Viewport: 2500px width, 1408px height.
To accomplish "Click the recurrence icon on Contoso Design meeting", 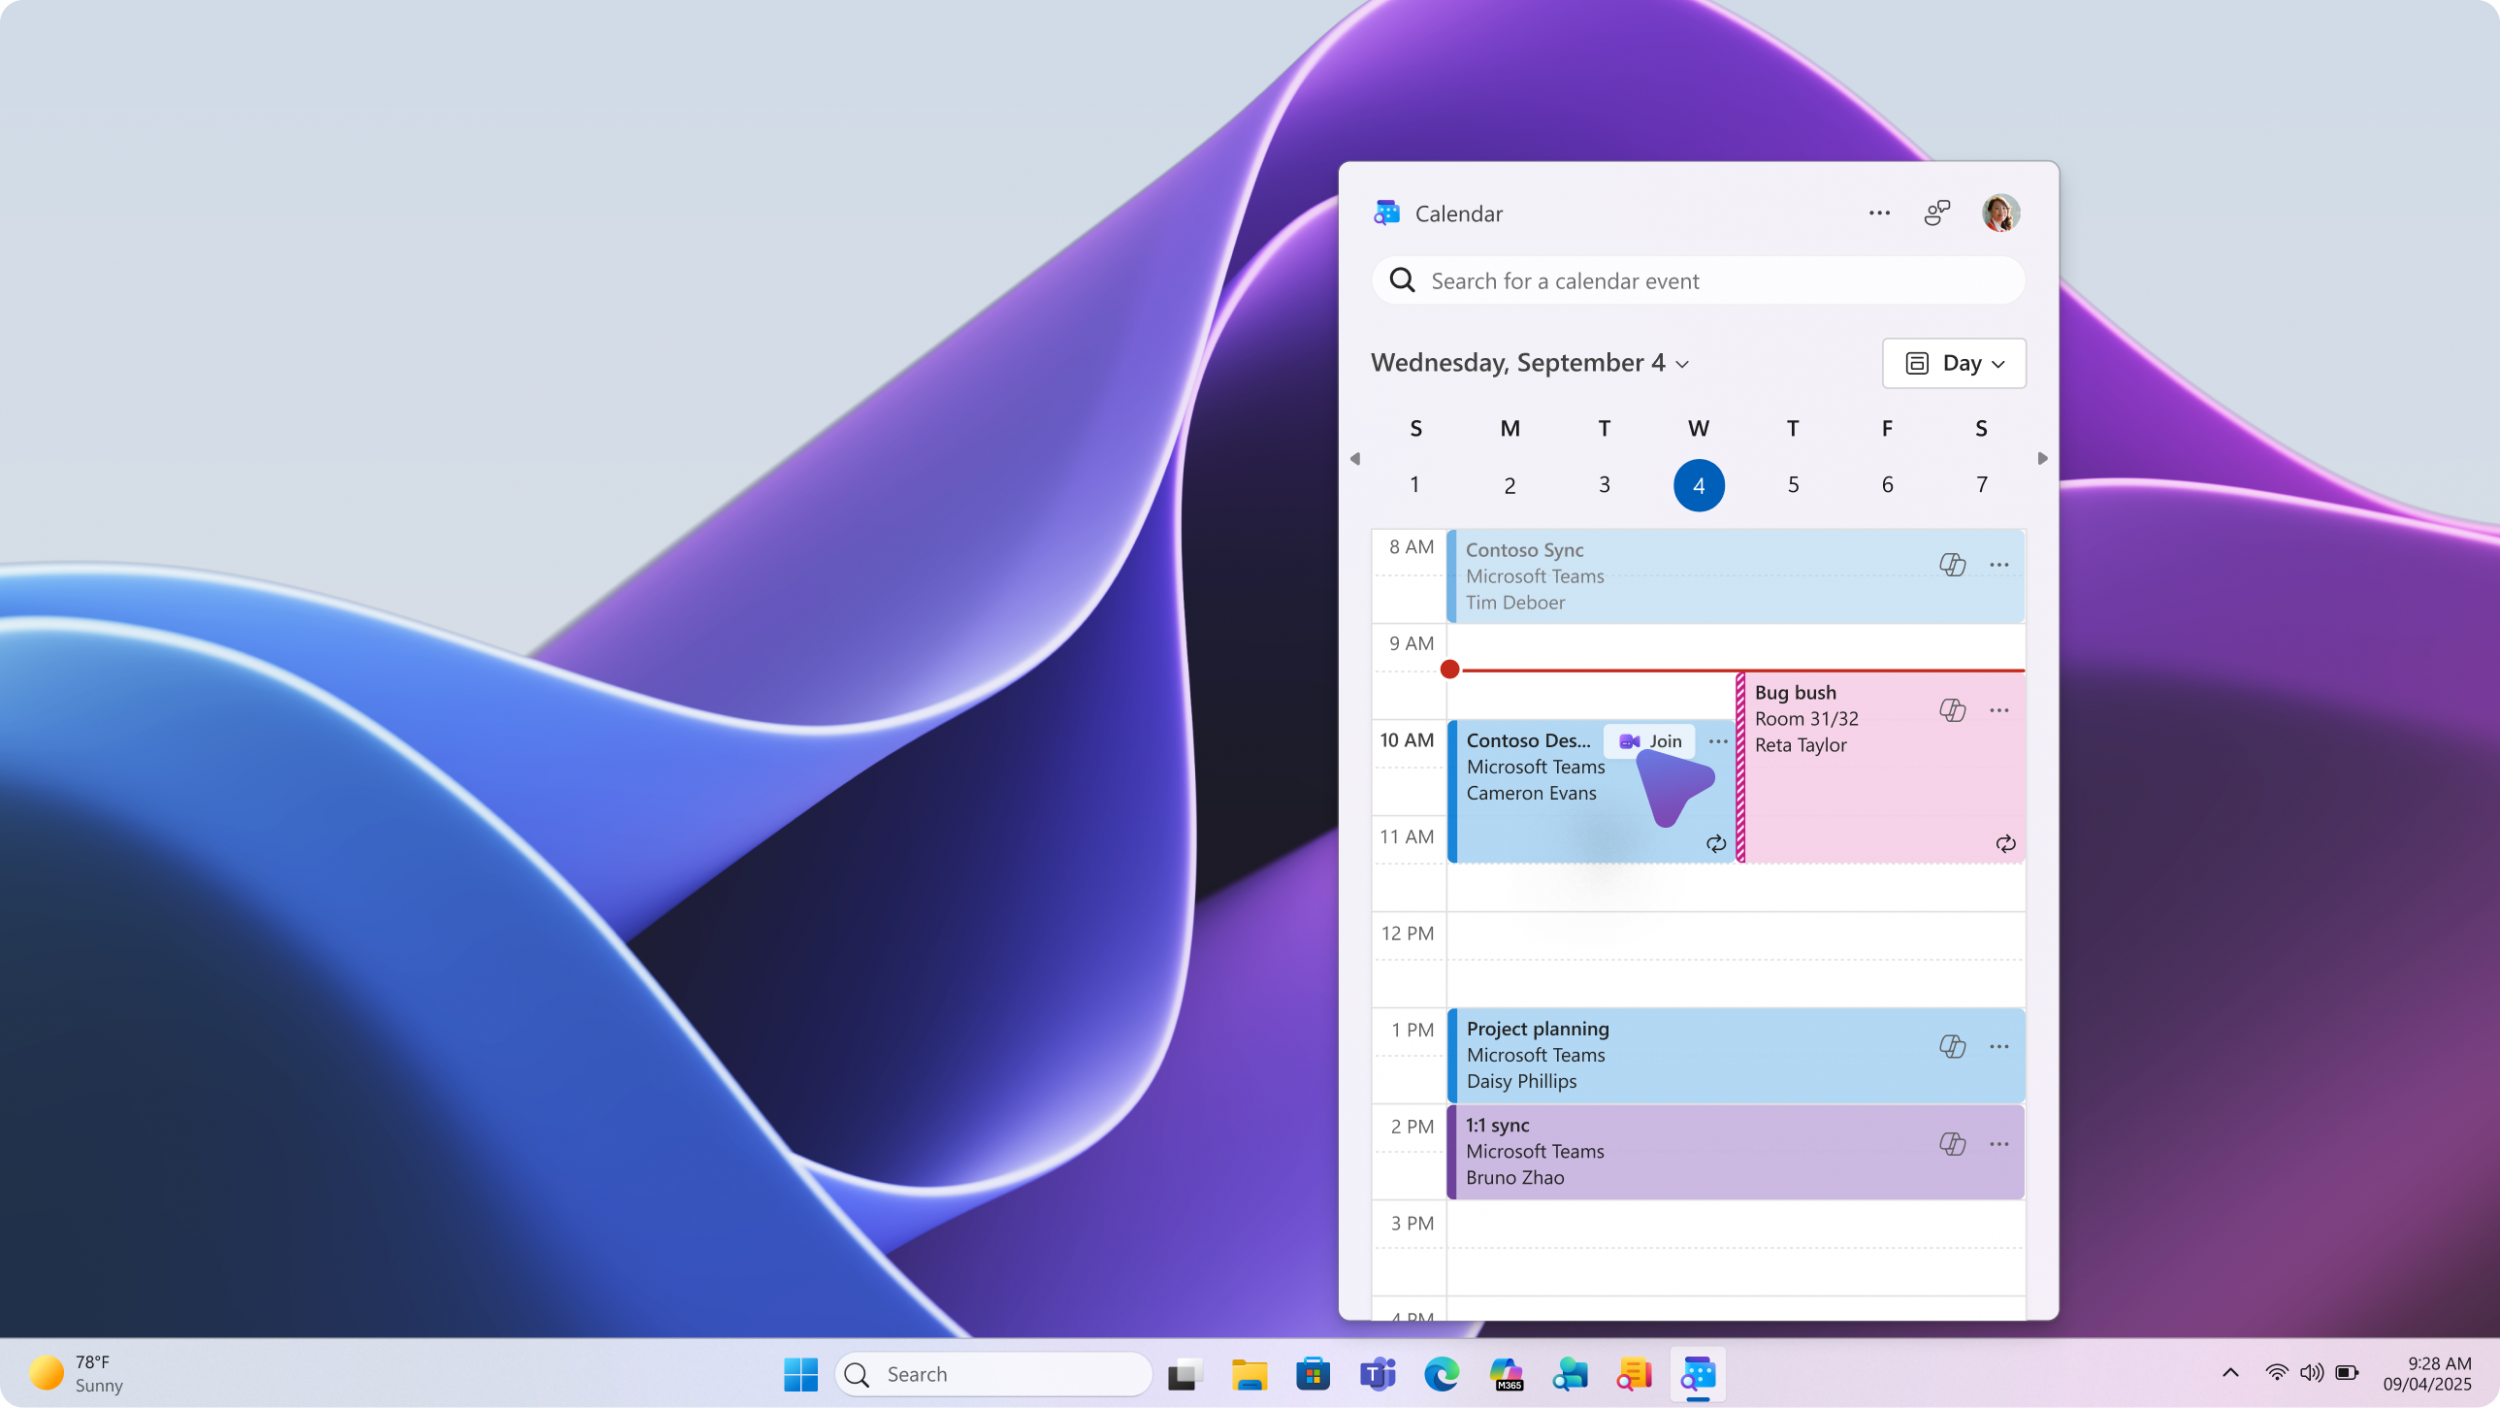I will (x=1716, y=843).
